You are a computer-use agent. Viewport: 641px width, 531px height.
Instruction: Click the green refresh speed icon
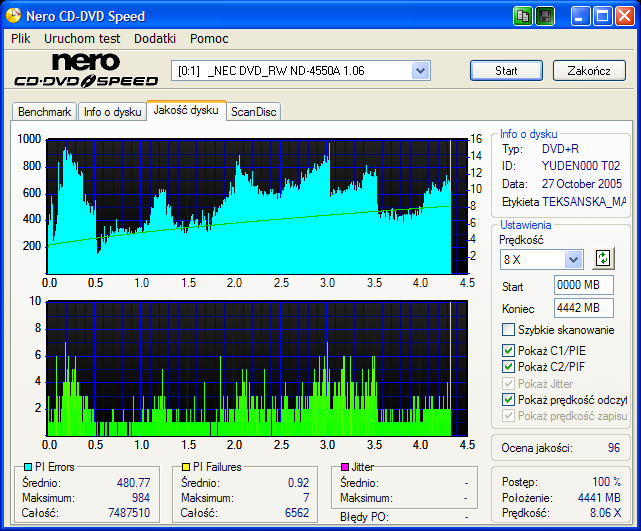point(603,259)
